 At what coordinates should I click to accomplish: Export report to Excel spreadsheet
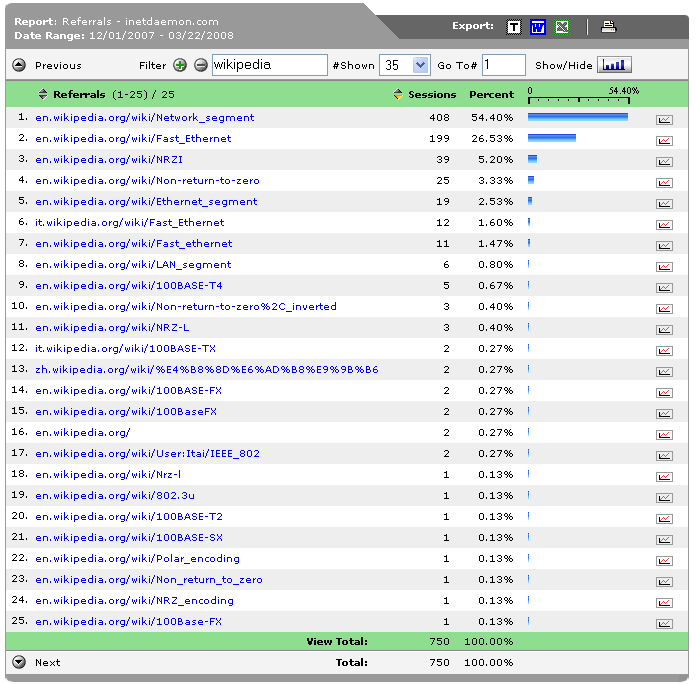(562, 27)
